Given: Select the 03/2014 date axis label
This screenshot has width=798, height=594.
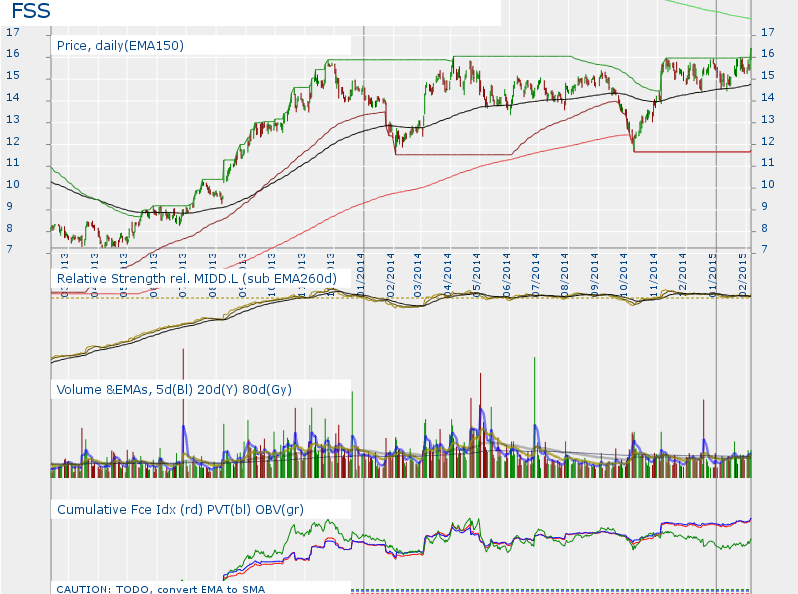Looking at the screenshot, I should [x=417, y=275].
